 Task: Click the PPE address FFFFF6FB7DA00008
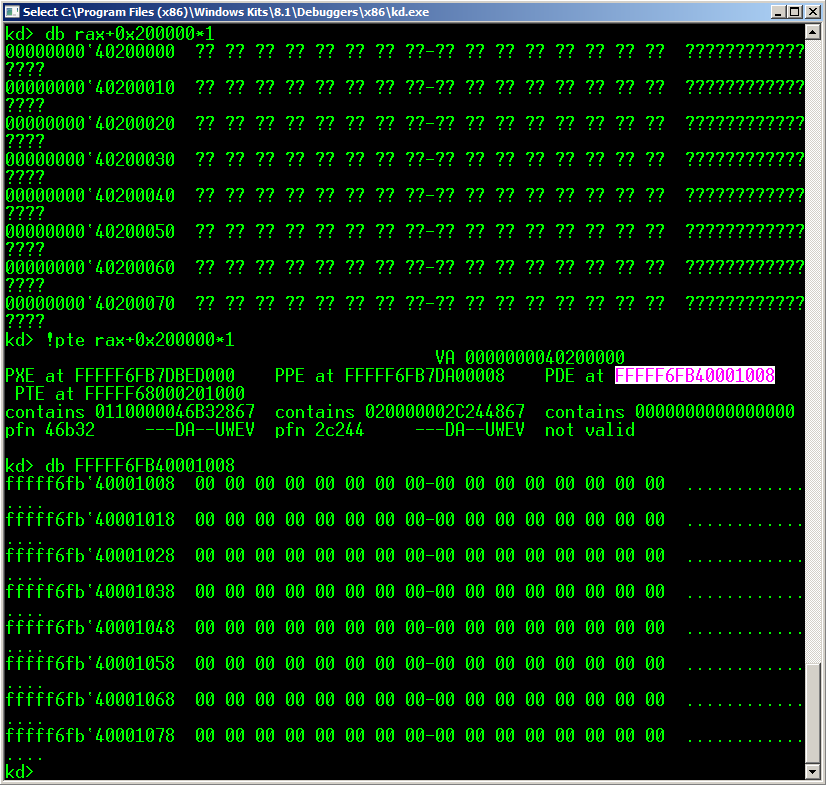click(x=425, y=376)
